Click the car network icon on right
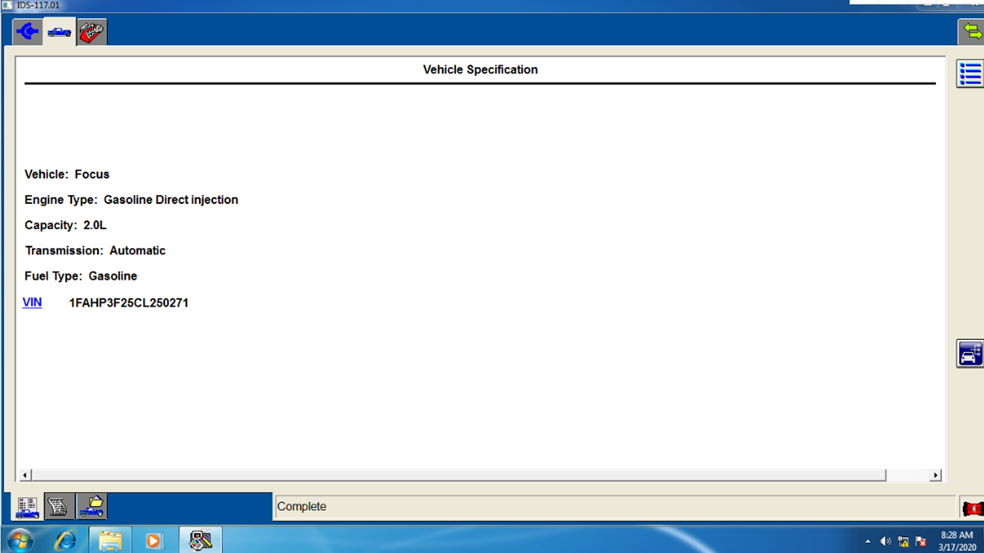984x553 pixels. pos(970,354)
